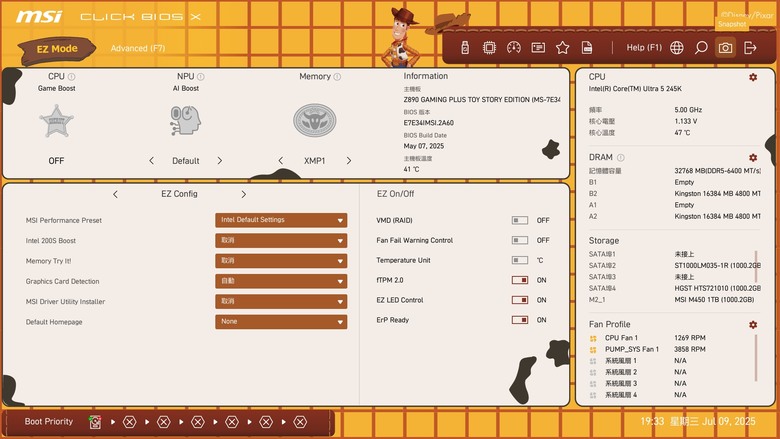Viewport: 780px width, 439px height.
Task: Open language globe icon
Action: click(x=677, y=48)
